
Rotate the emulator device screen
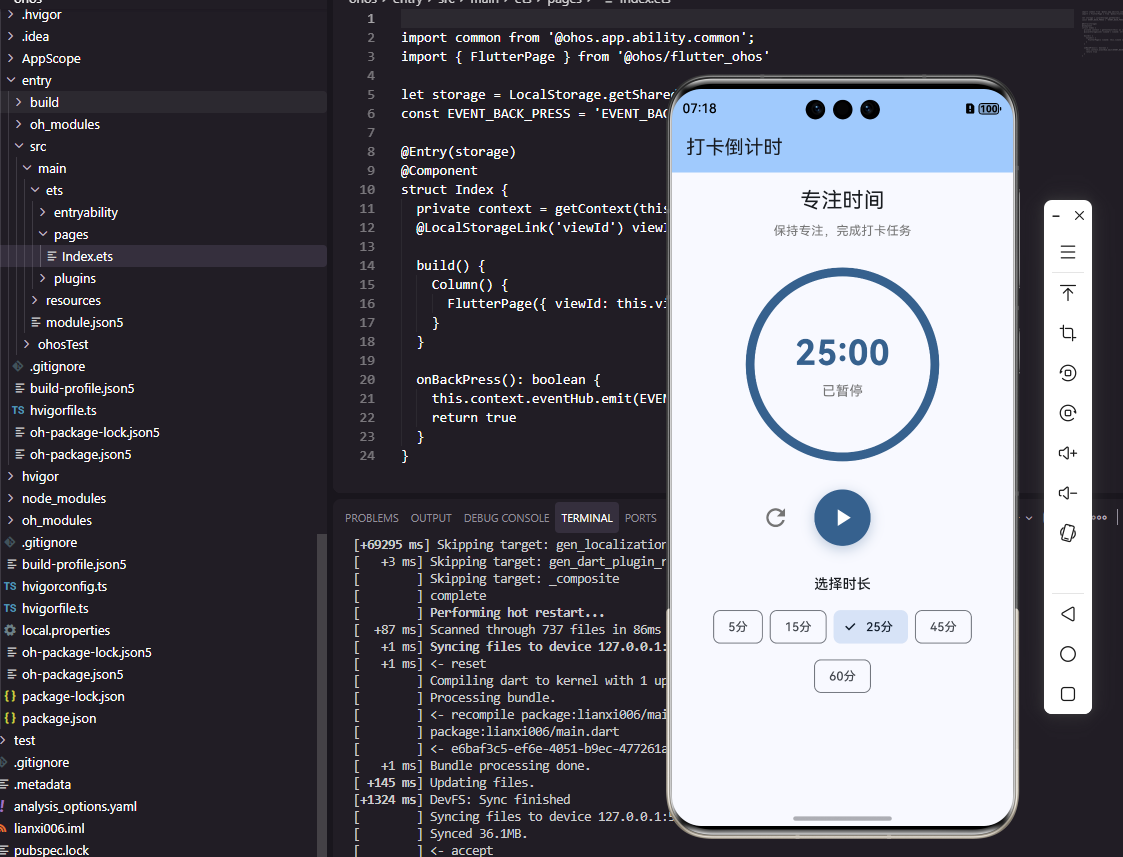coord(1068,533)
